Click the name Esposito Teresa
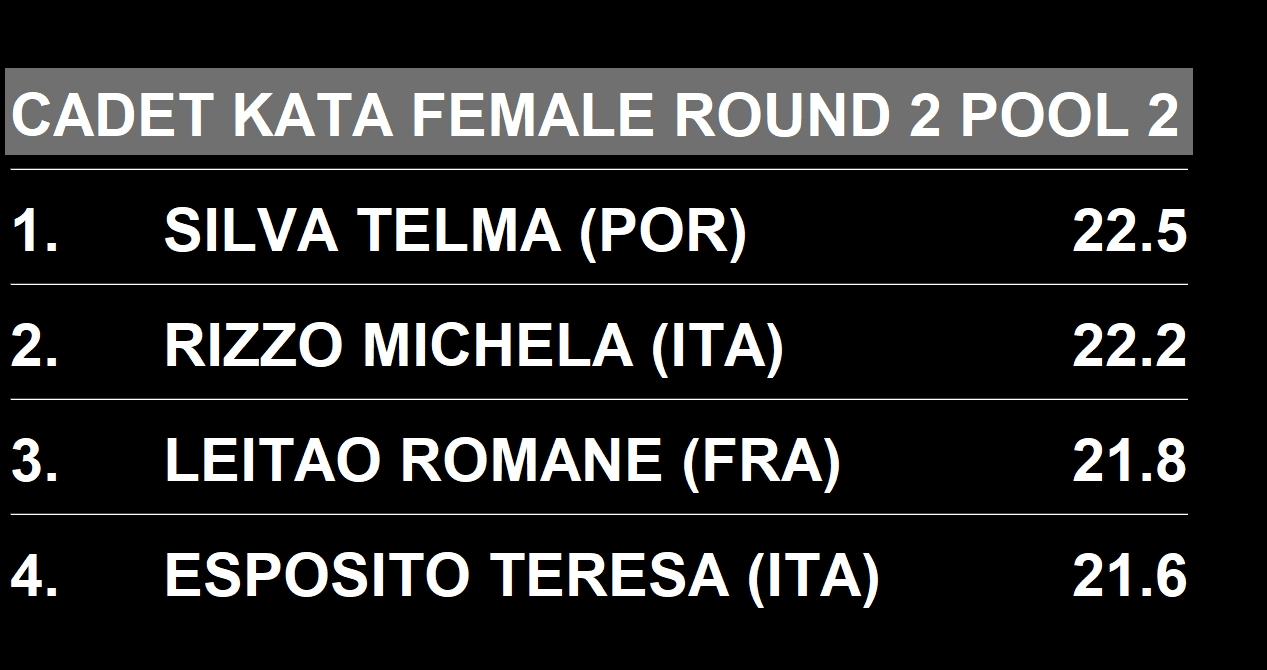Screen dimensions: 1267x670 coord(446,577)
